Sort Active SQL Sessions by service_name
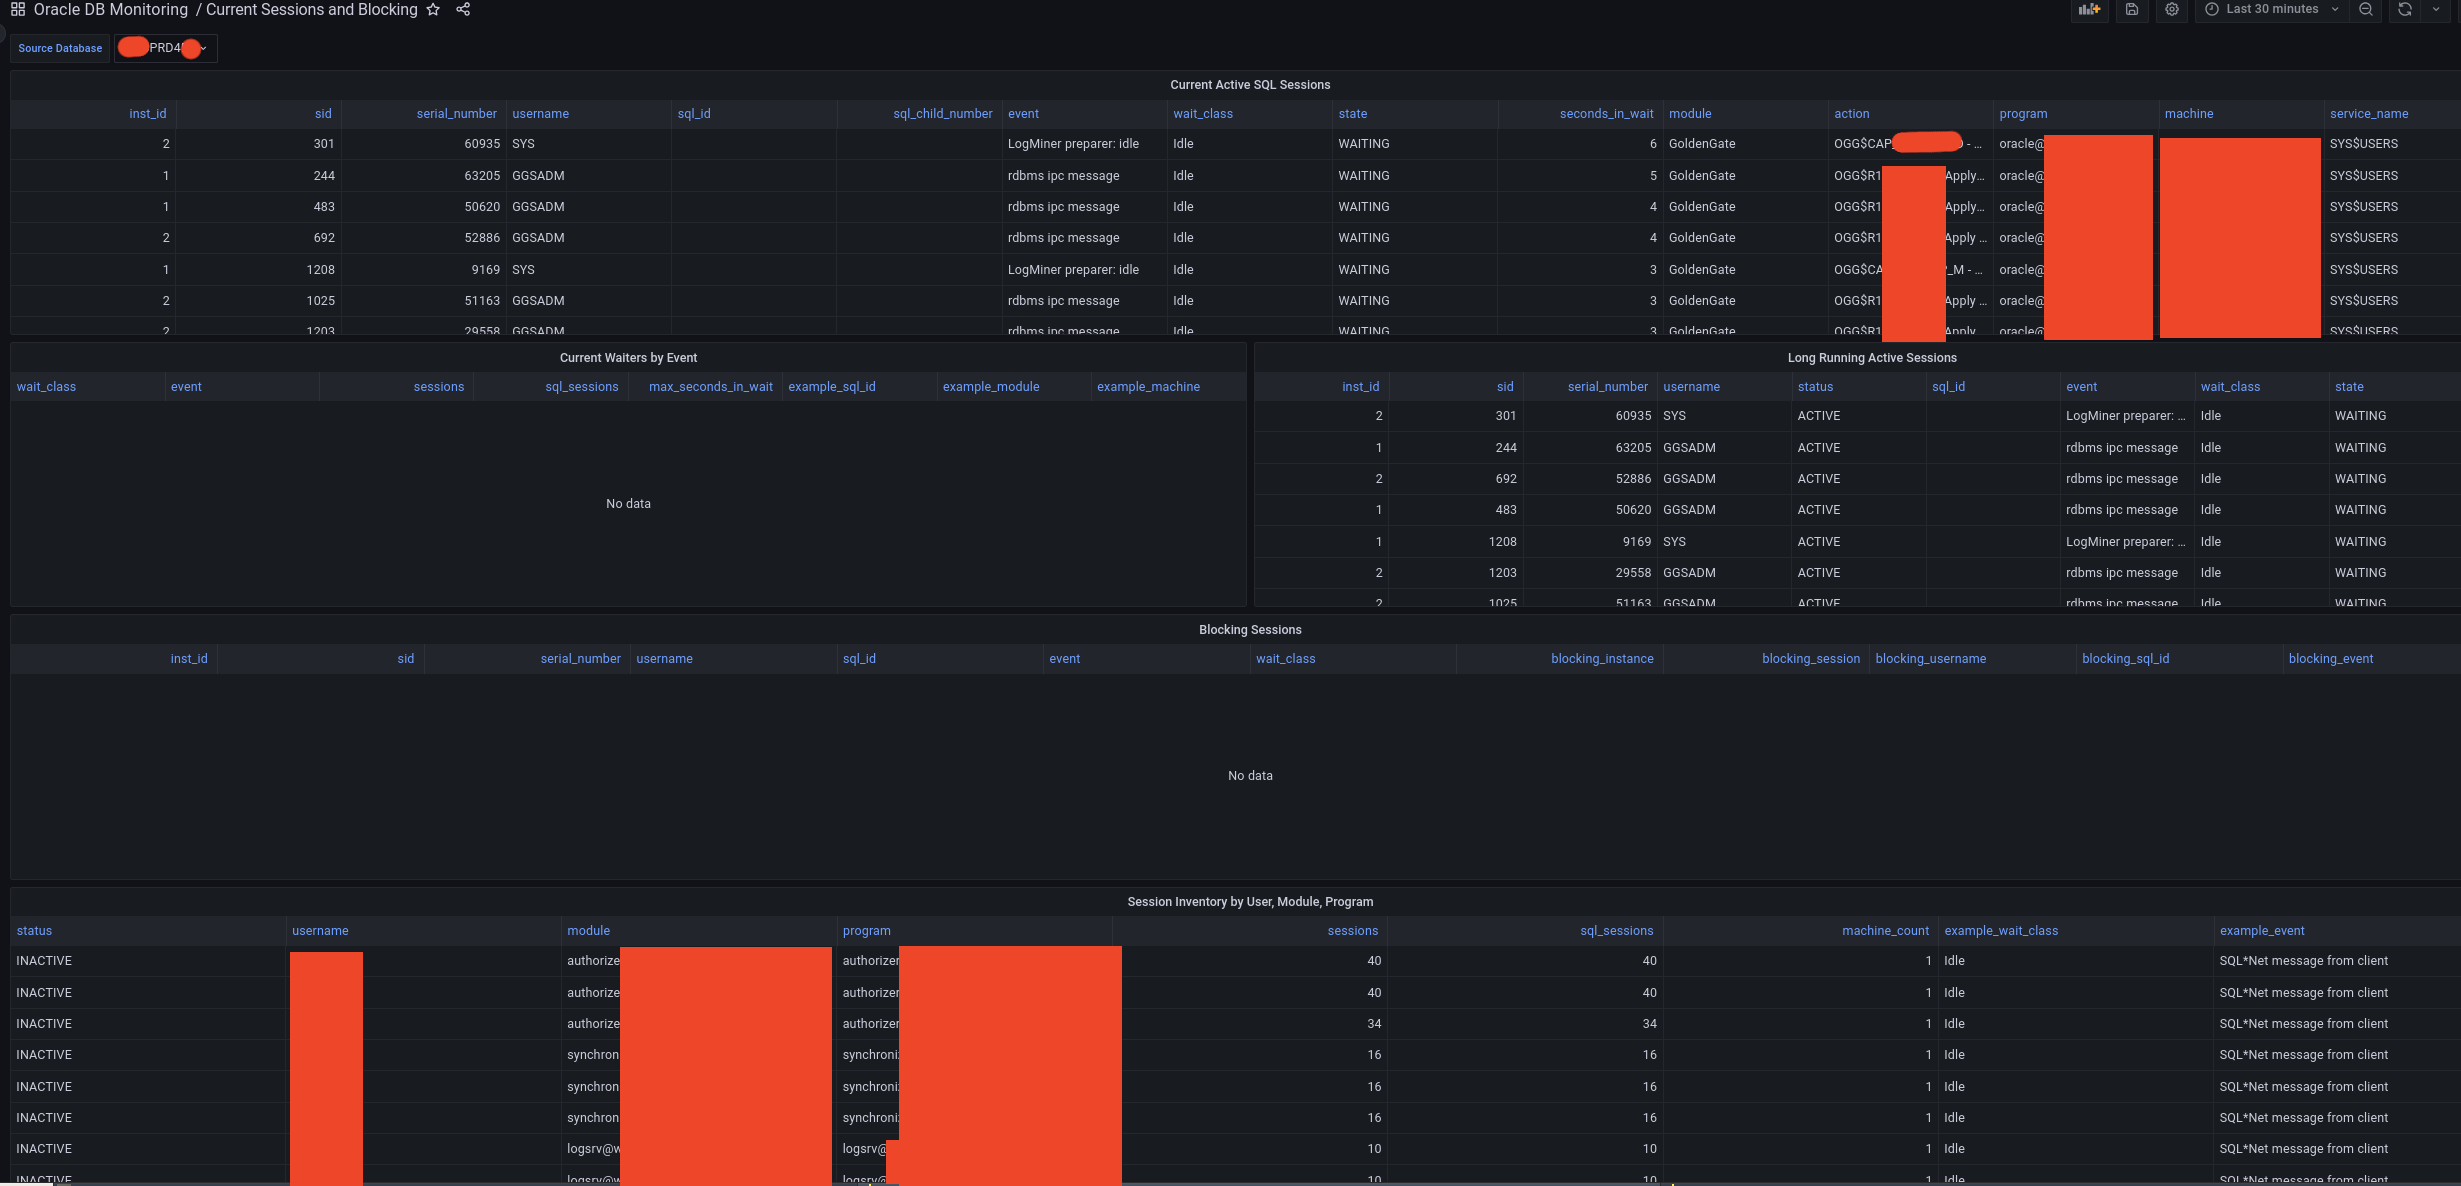This screenshot has width=2461, height=1186. coord(2369,114)
